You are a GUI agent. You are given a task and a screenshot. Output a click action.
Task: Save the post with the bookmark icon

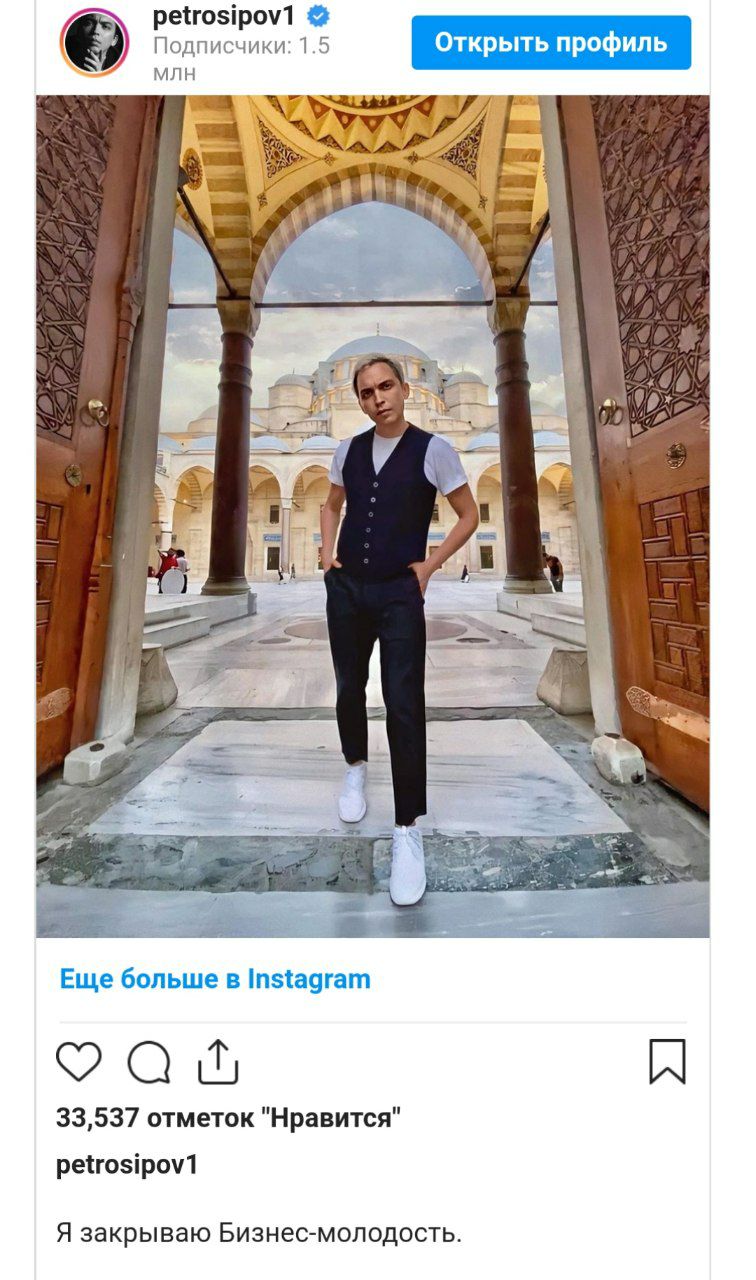tap(667, 1061)
